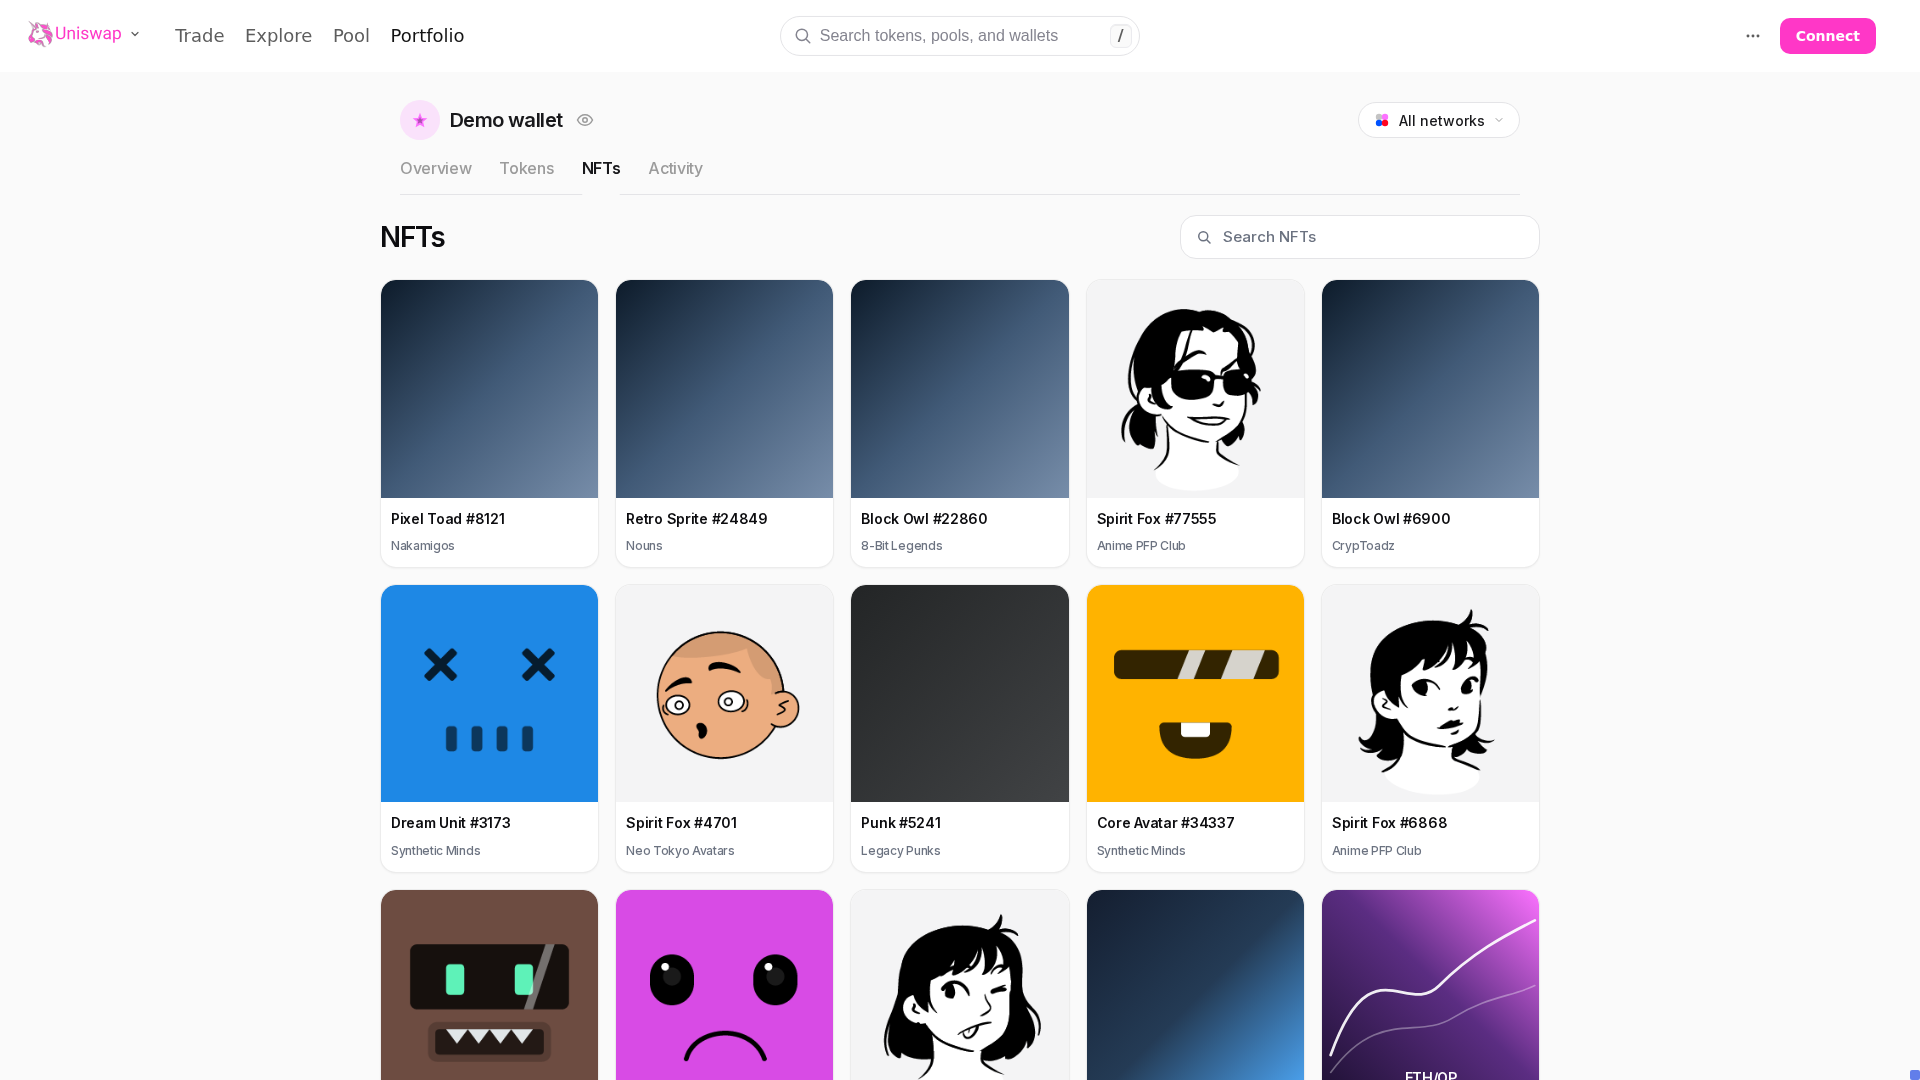This screenshot has width=1920, height=1080.
Task: Open the purple ETH/OP chart NFT thumbnail
Action: point(1430,985)
